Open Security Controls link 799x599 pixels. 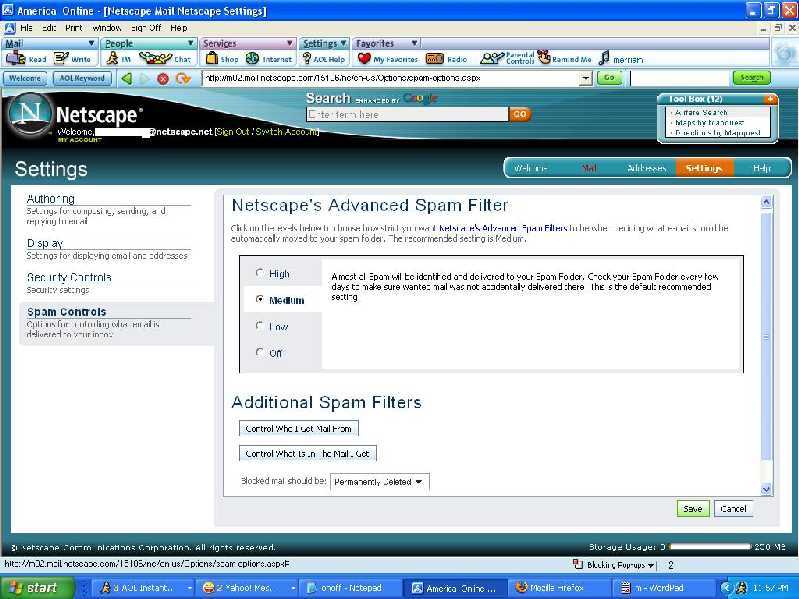pos(69,278)
